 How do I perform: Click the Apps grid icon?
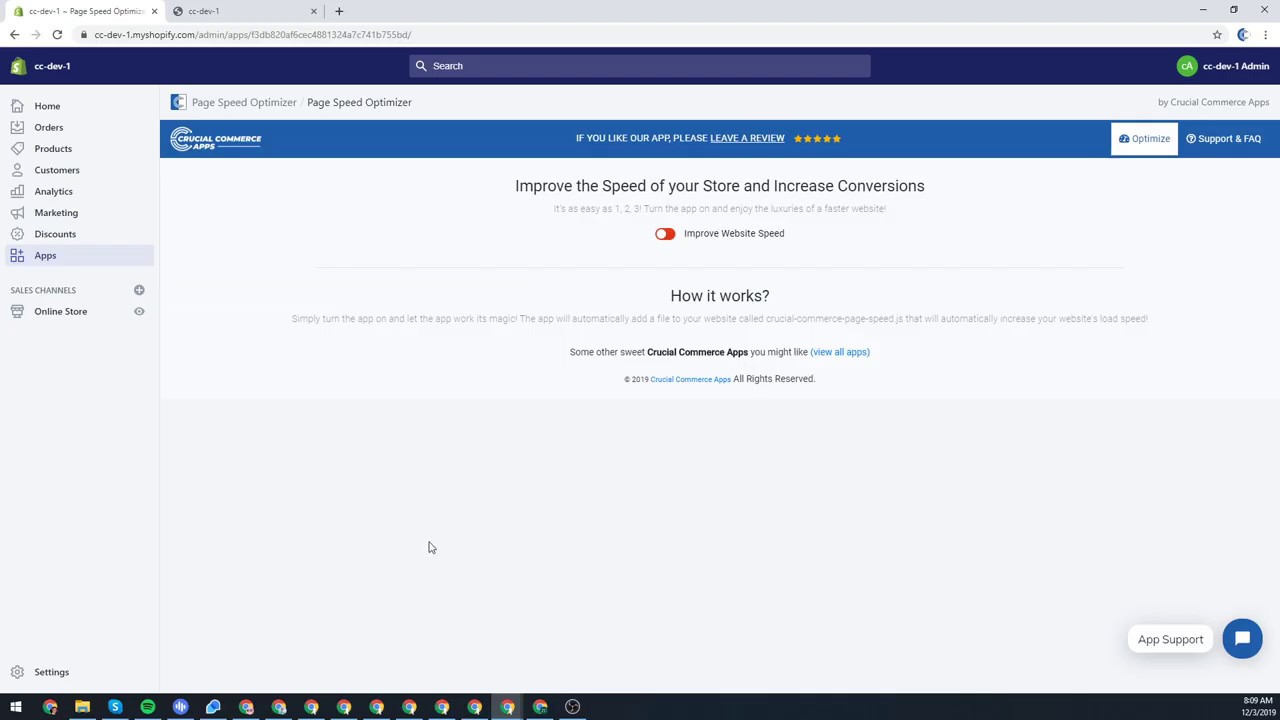tap(17, 256)
